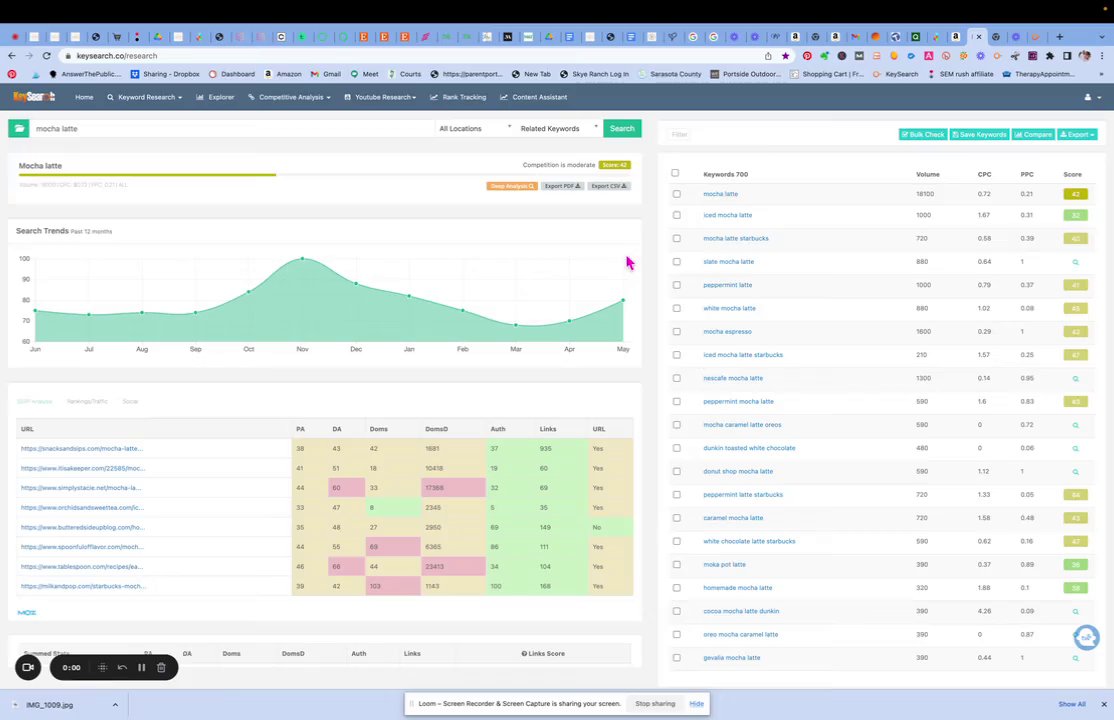The width and height of the screenshot is (1114, 720).
Task: Open Rank Tracking in navigation bar
Action: (458, 97)
